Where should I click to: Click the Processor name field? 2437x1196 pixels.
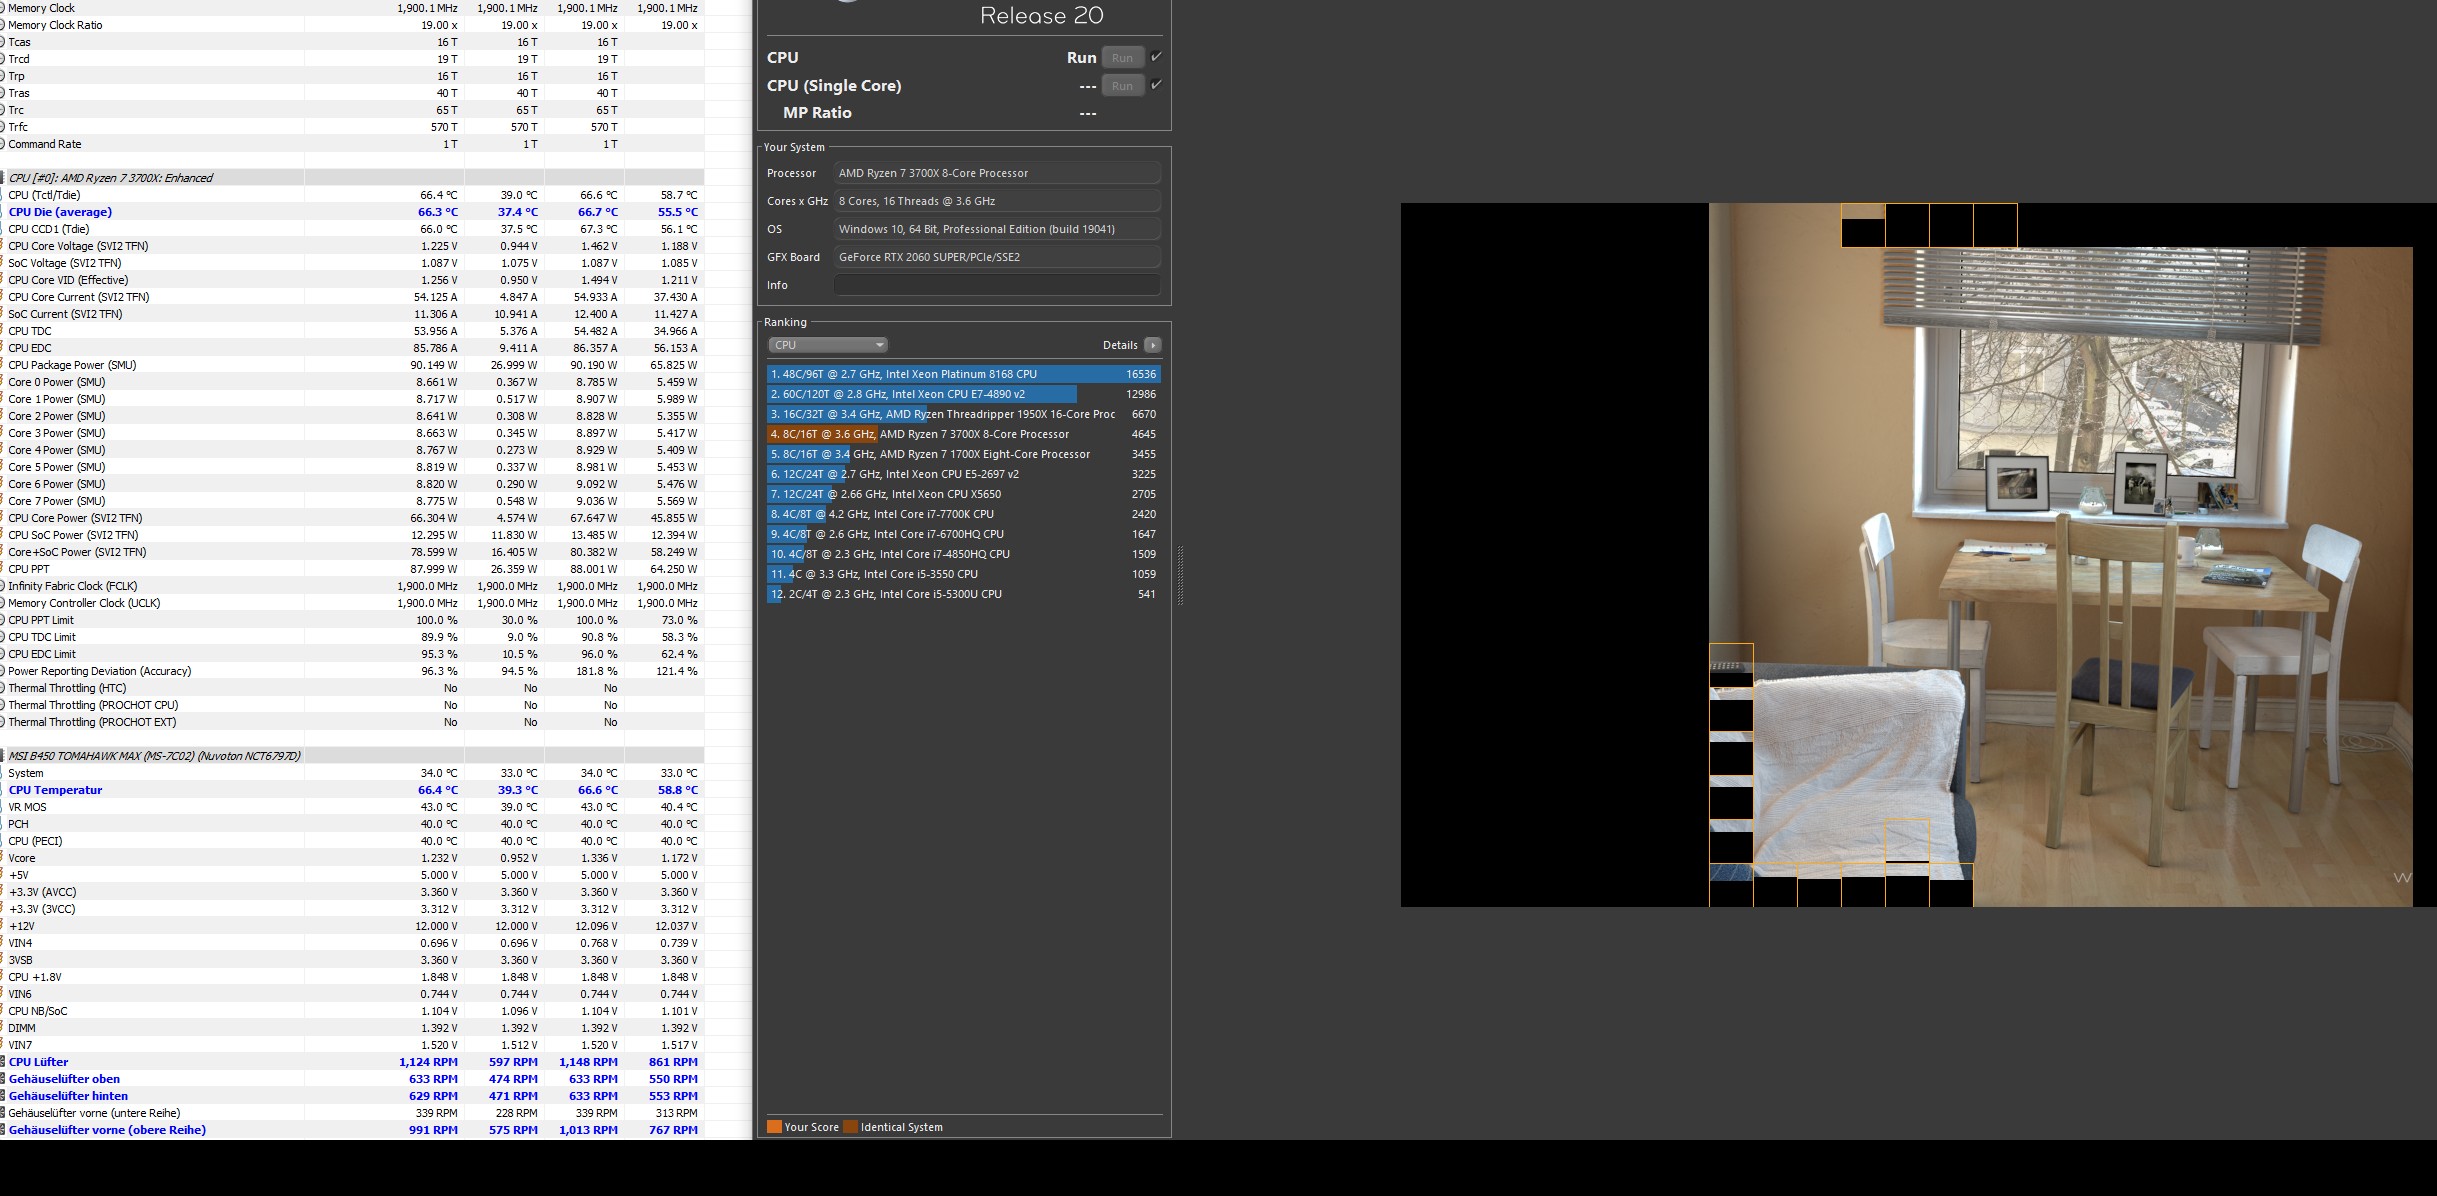(x=997, y=173)
